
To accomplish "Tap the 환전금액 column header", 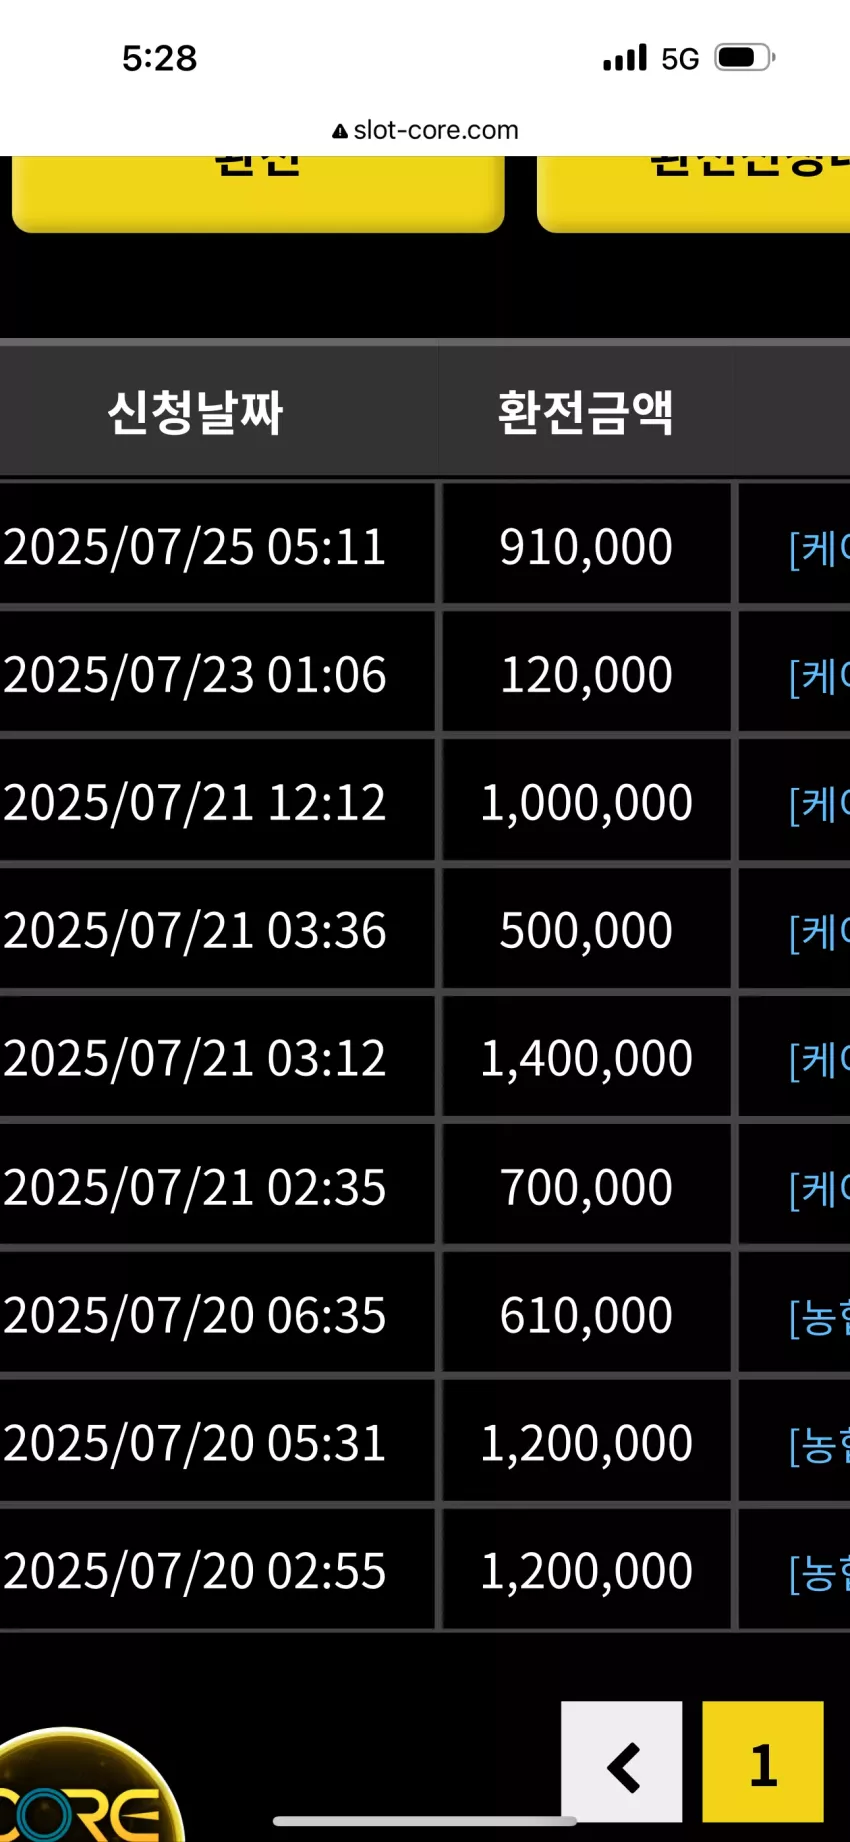I will (x=586, y=412).
